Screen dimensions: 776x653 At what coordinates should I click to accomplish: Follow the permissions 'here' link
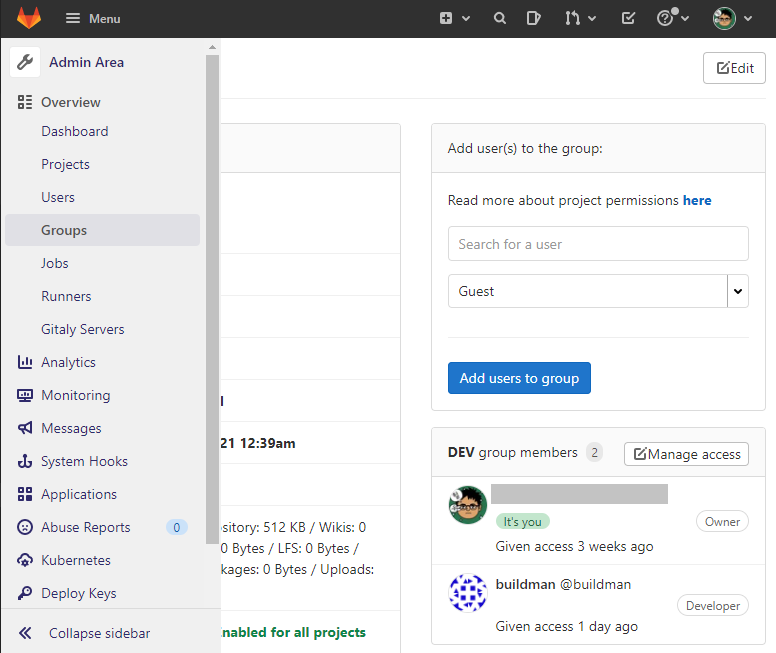[697, 200]
